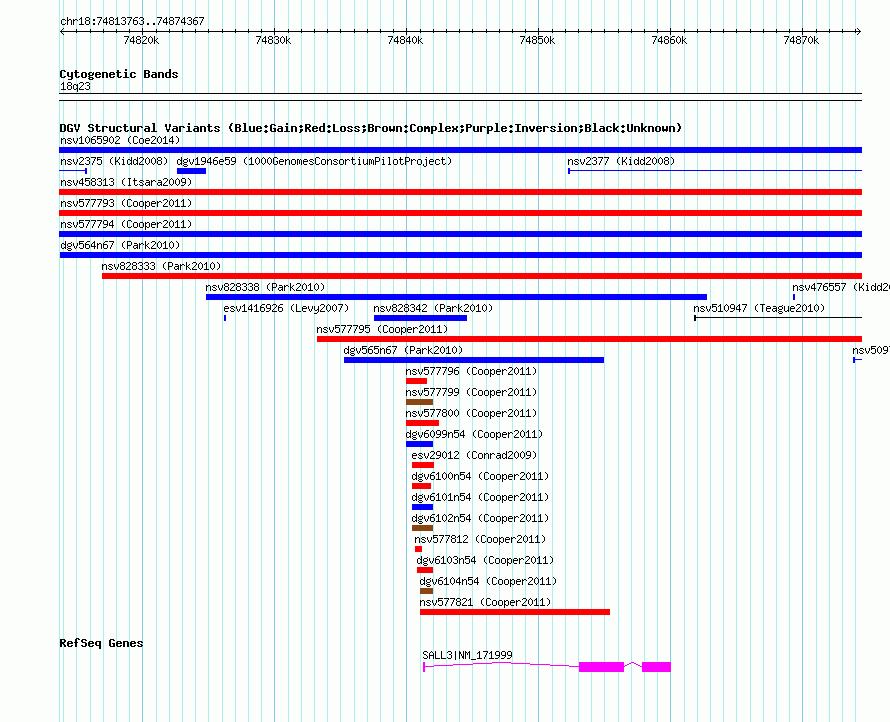Select the 18q23 band label

pyautogui.click(x=75, y=86)
